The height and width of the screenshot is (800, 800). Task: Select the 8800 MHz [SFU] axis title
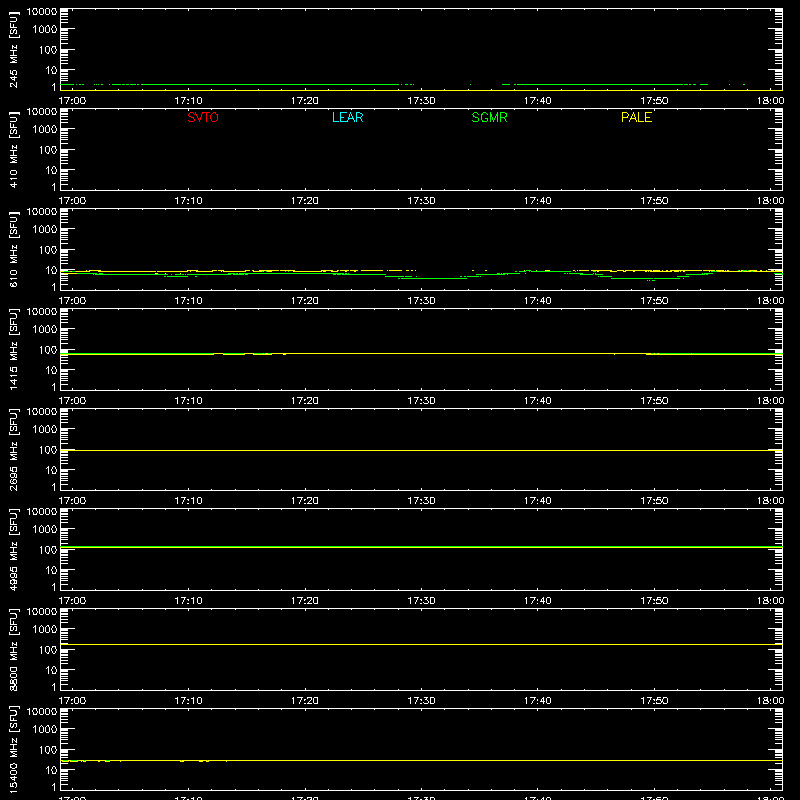[13, 649]
